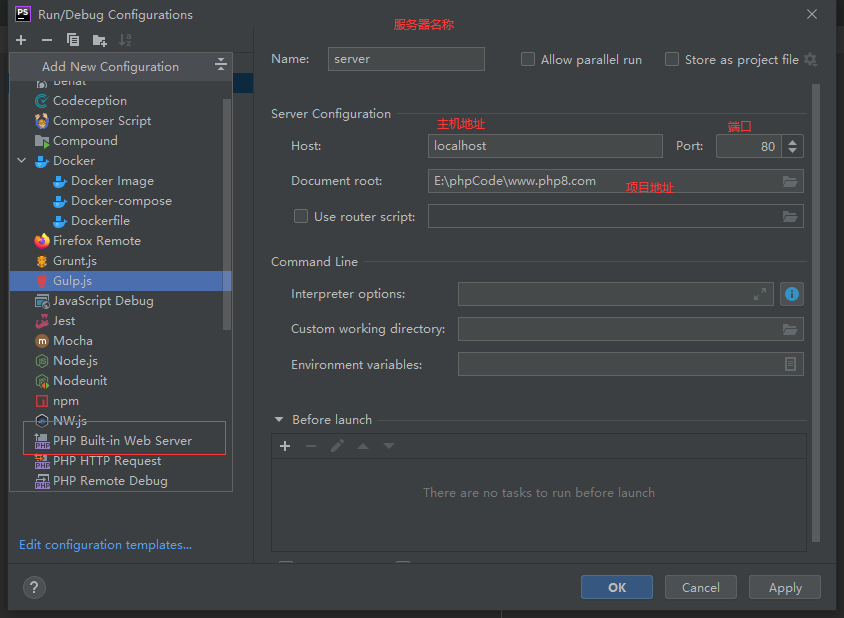The height and width of the screenshot is (618, 844).
Task: Open Edit configuration templates link
Action: point(106,545)
